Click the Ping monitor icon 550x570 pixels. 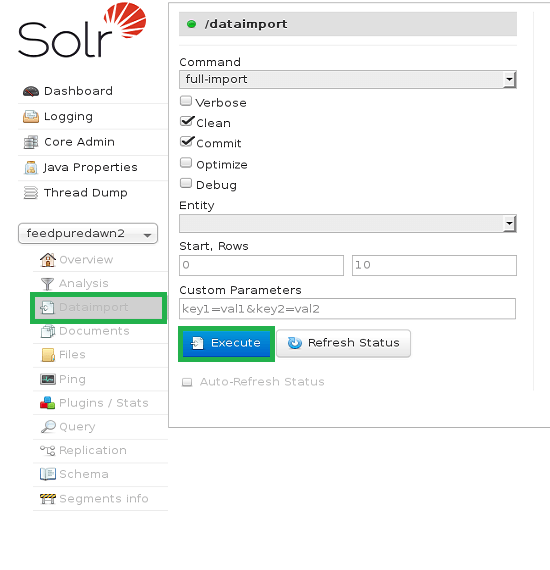pyautogui.click(x=48, y=379)
